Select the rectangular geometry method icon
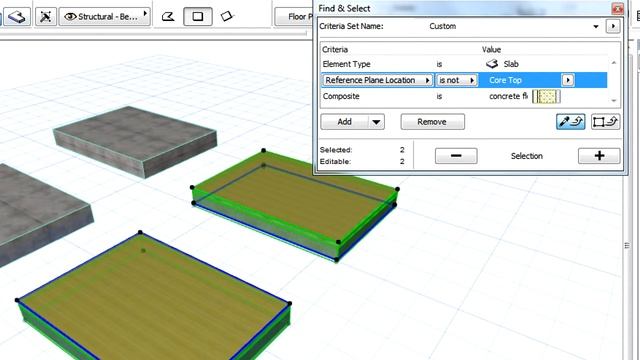Screen dimensions: 640x360 coord(198,17)
